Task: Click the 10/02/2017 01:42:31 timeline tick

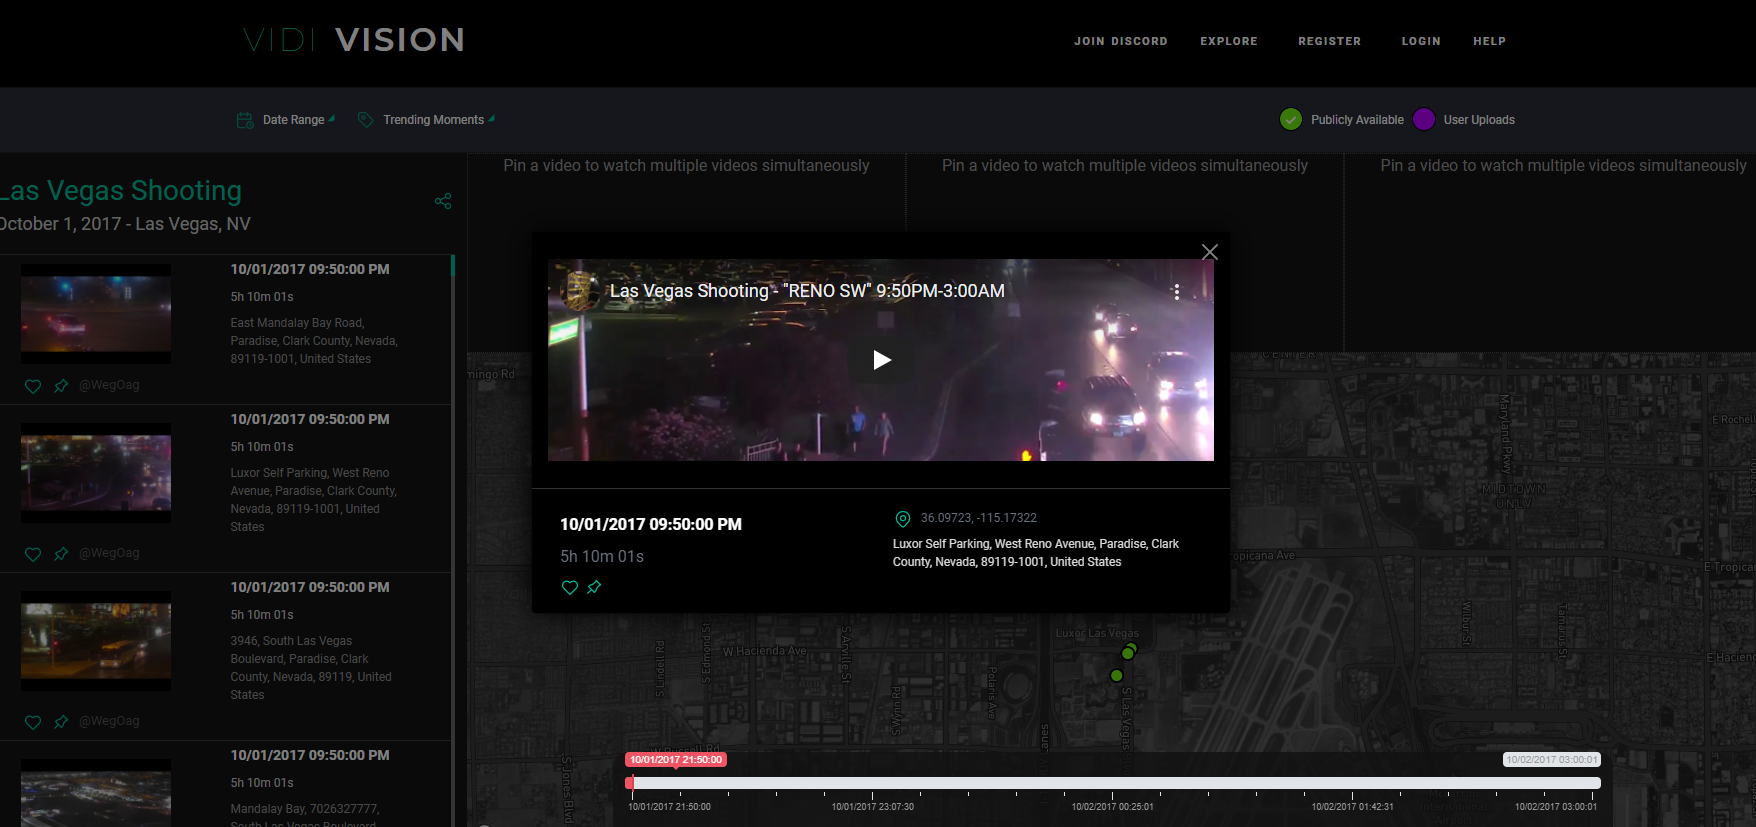Action: (1353, 806)
